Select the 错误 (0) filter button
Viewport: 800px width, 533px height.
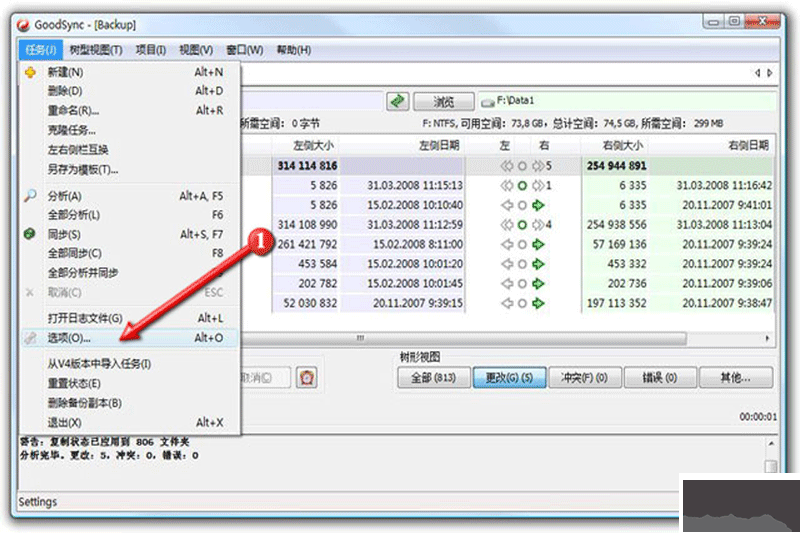[x=660, y=378]
